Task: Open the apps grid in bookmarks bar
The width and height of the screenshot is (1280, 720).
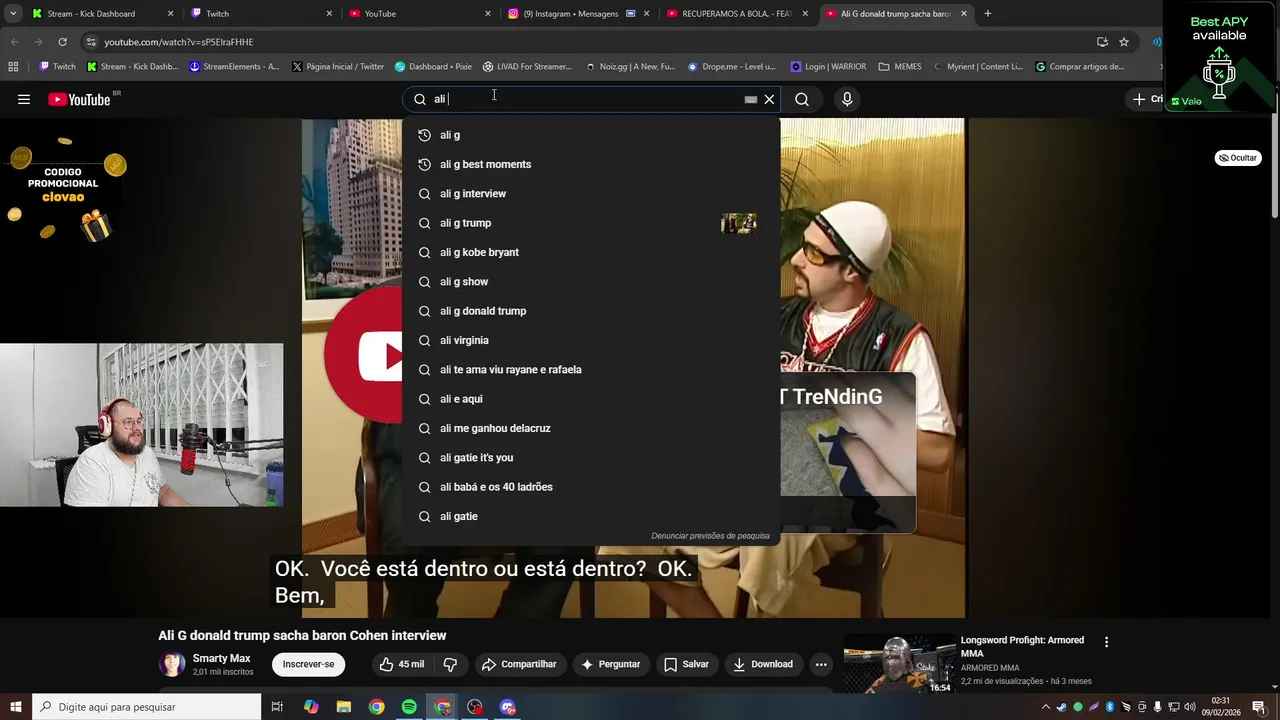Action: coord(13,67)
